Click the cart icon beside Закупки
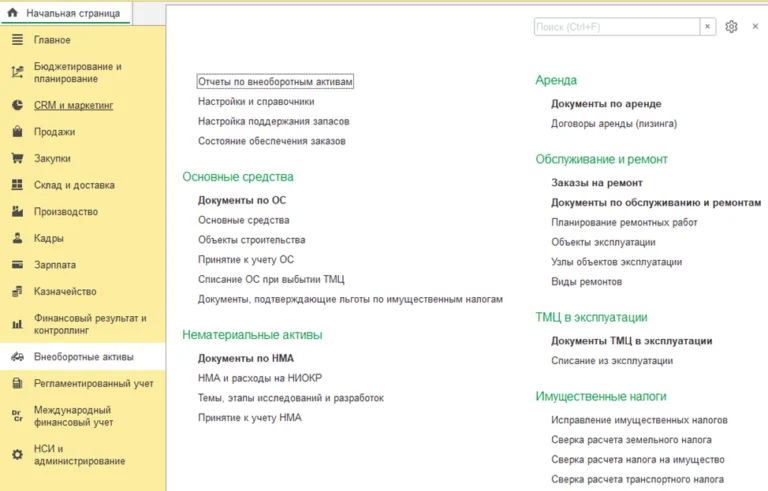768x491 pixels. click(x=17, y=158)
